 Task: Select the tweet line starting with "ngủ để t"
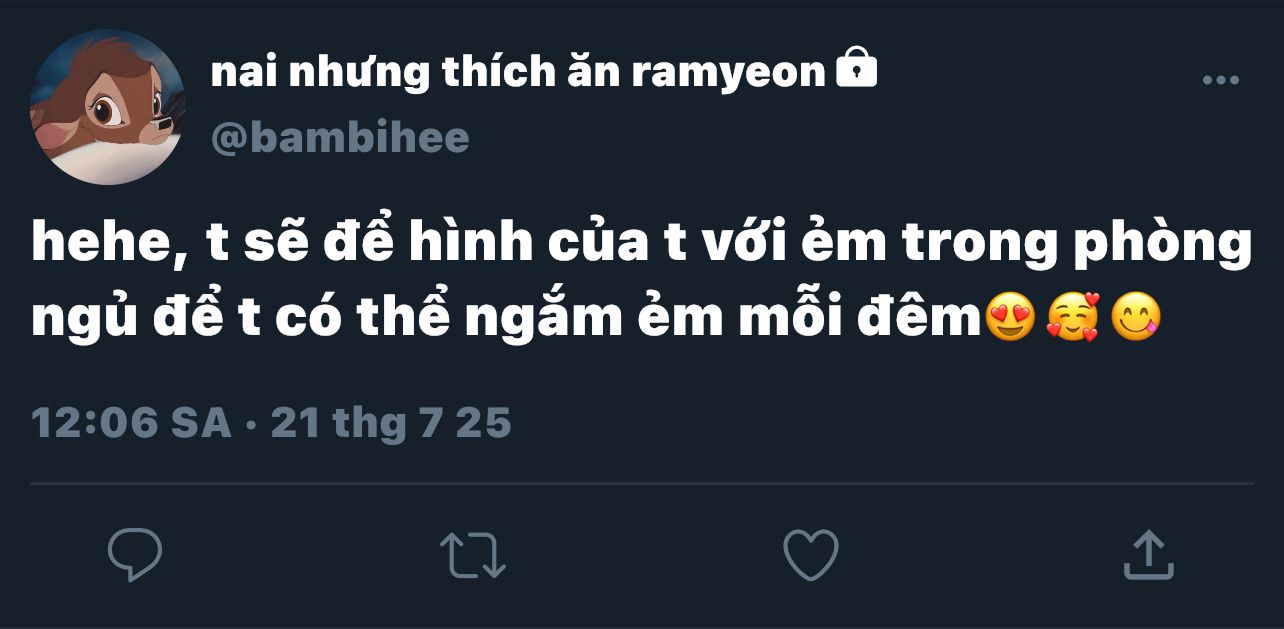[596, 320]
